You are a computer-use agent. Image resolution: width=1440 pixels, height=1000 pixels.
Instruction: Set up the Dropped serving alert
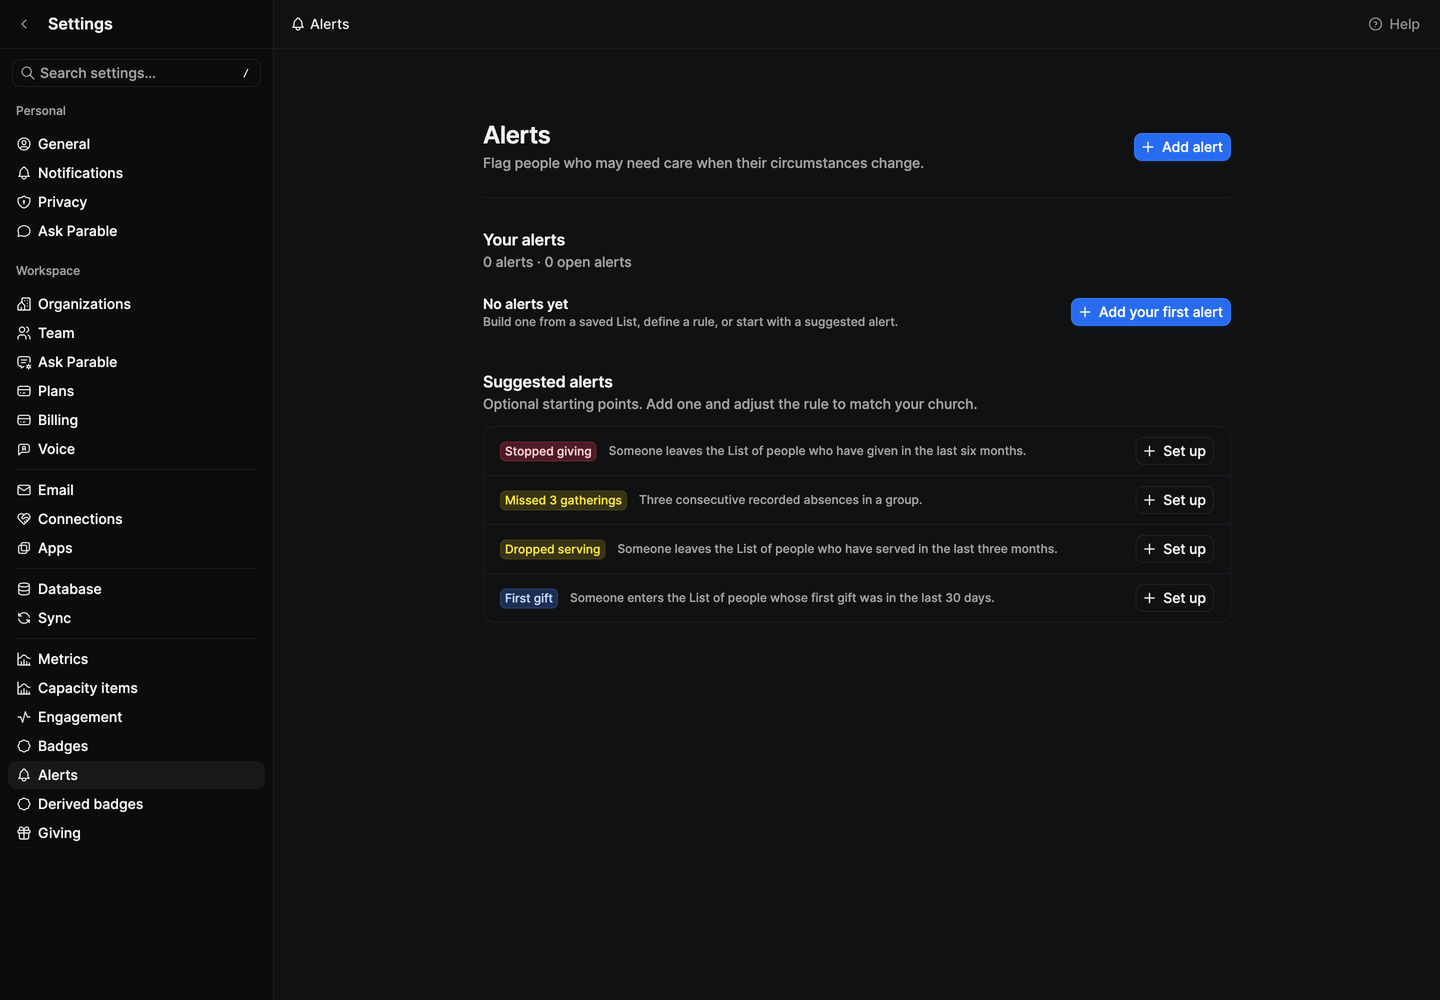tap(1174, 549)
